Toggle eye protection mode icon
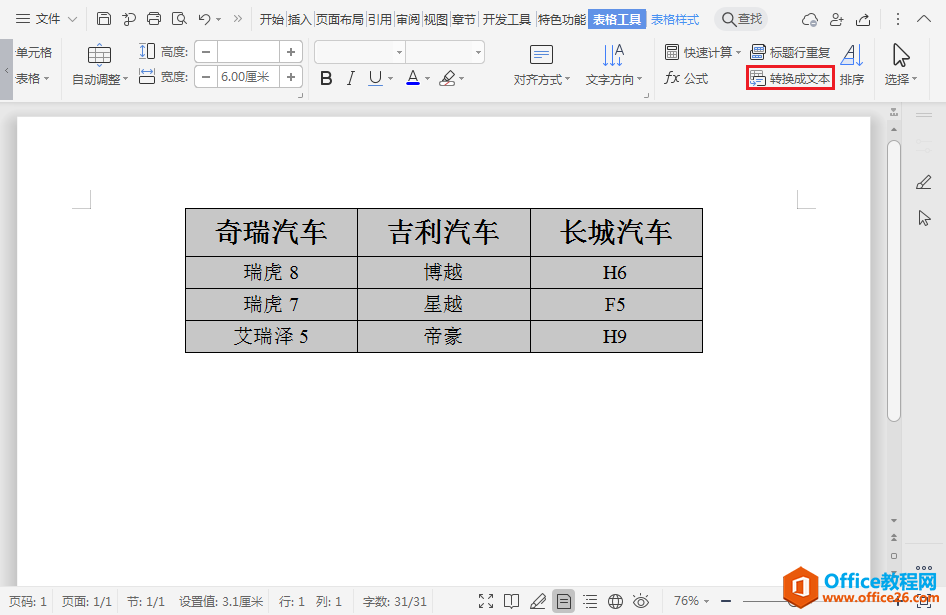This screenshot has width=946, height=615. click(641, 601)
